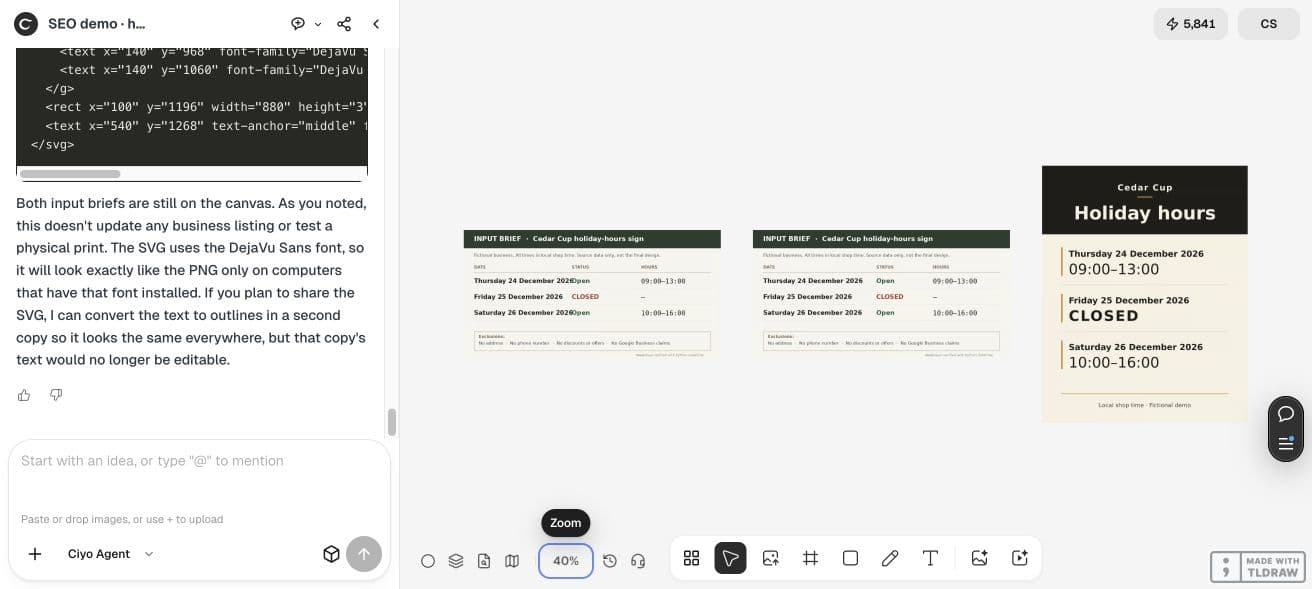
Task: Select the rectangle shape tool
Action: coord(850,558)
